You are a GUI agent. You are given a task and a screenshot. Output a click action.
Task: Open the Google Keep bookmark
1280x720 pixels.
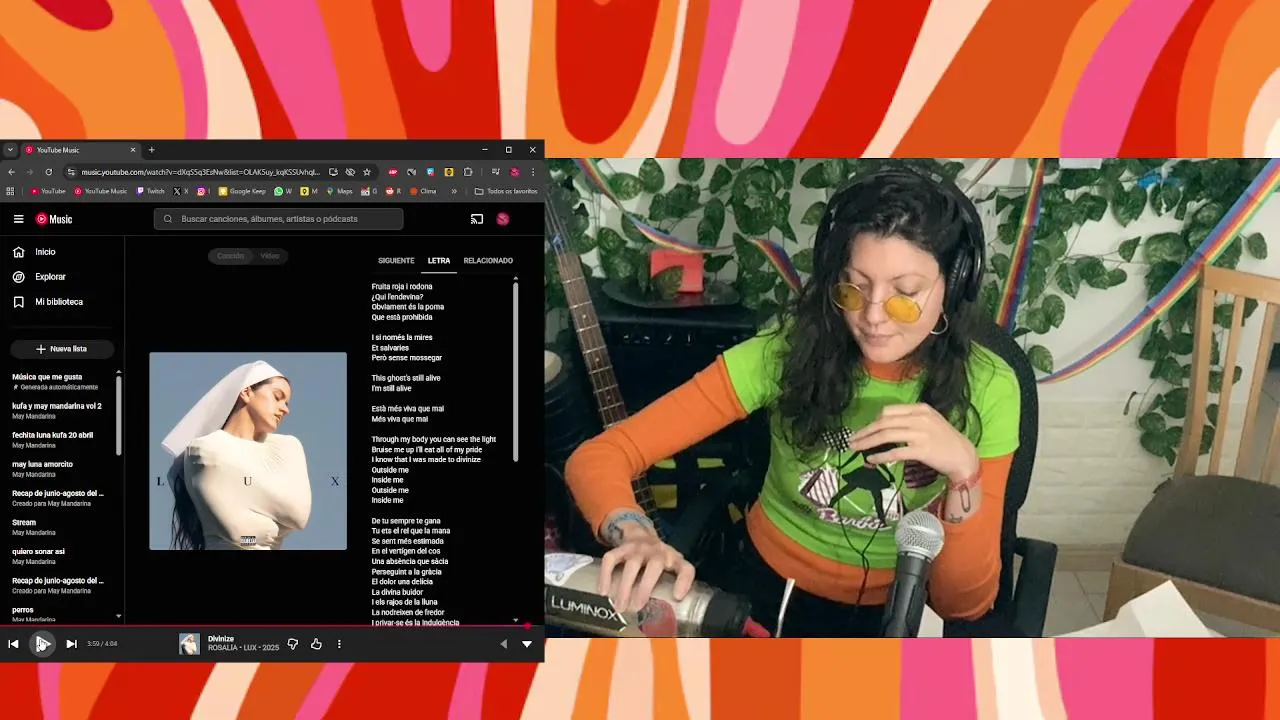(x=242, y=191)
